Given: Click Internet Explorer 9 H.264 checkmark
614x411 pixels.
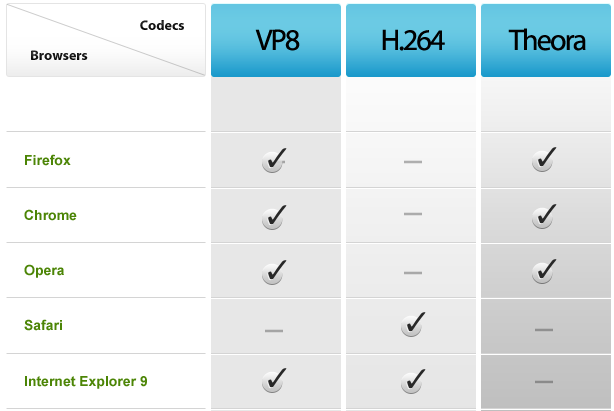Looking at the screenshot, I should tap(413, 381).
